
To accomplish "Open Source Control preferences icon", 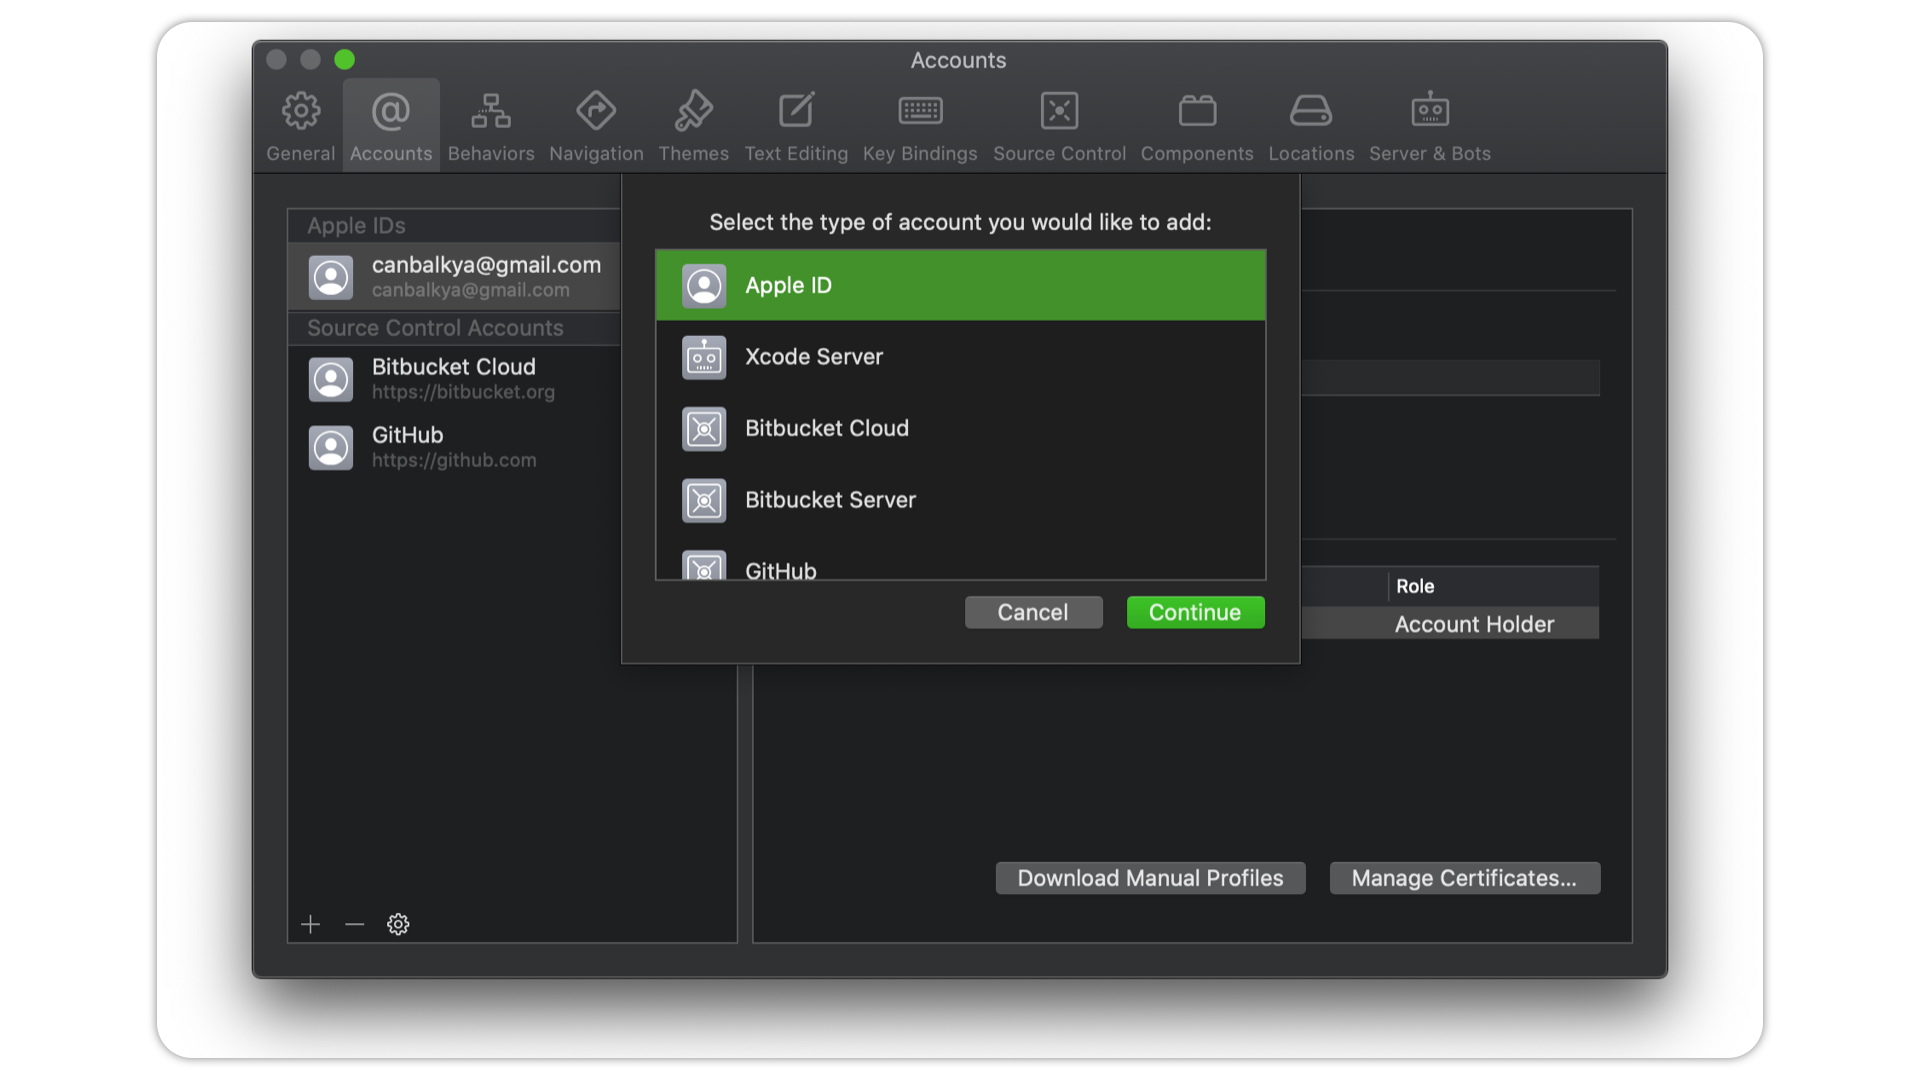I will pyautogui.click(x=1059, y=111).
